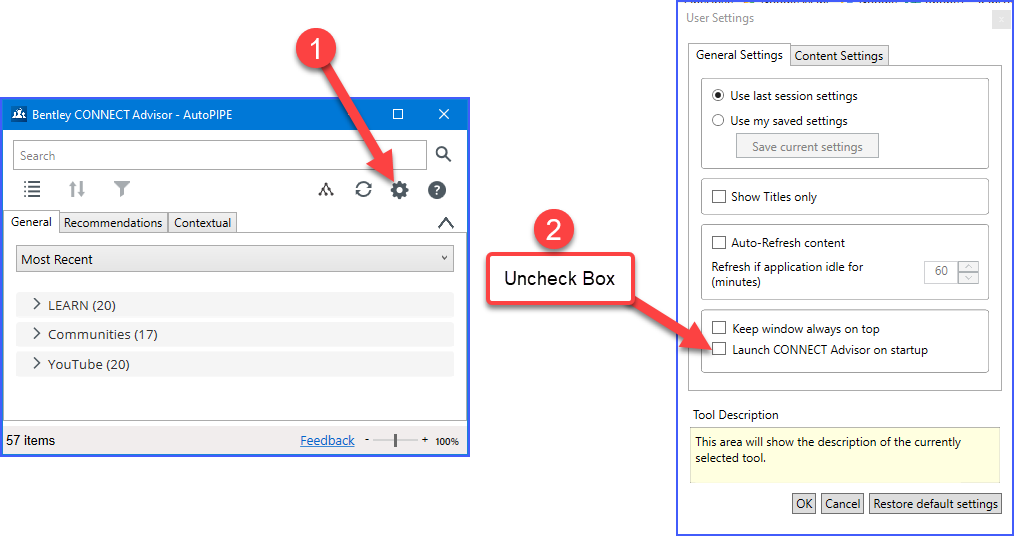Open settings via the gear icon

point(400,190)
